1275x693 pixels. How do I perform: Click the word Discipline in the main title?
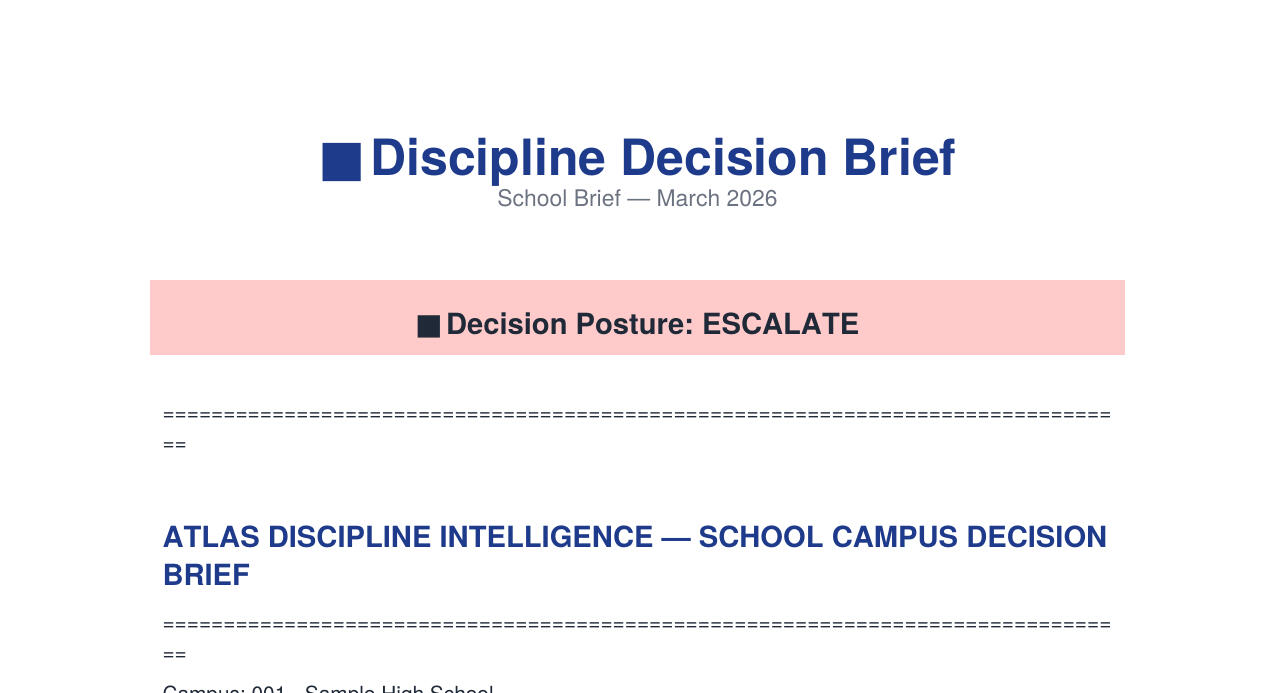pos(488,158)
